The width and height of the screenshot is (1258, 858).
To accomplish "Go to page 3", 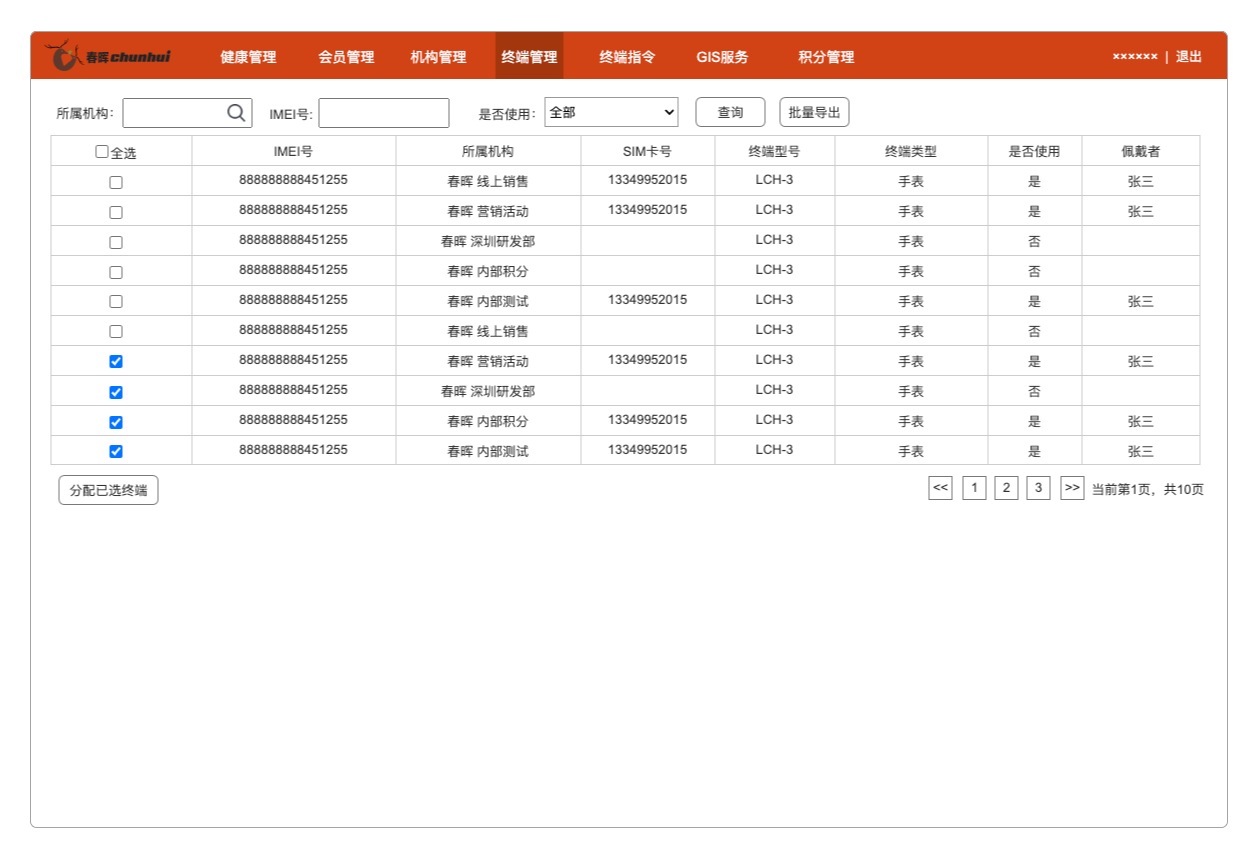I will click(x=1038, y=488).
